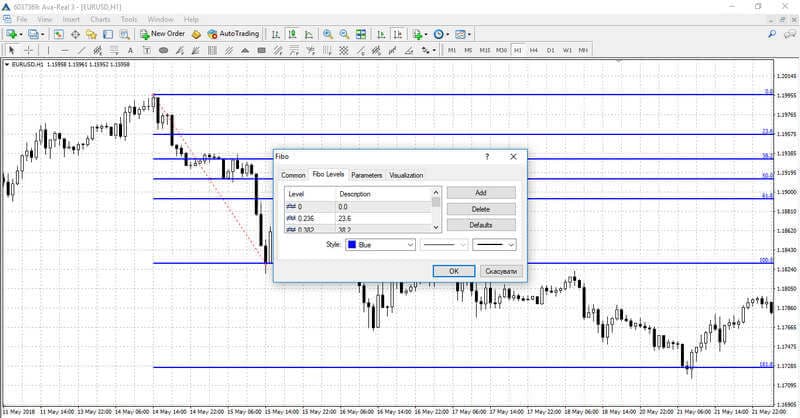Open the line style dropdown in Fibo dialog
This screenshot has width=800, height=418.
click(x=443, y=245)
